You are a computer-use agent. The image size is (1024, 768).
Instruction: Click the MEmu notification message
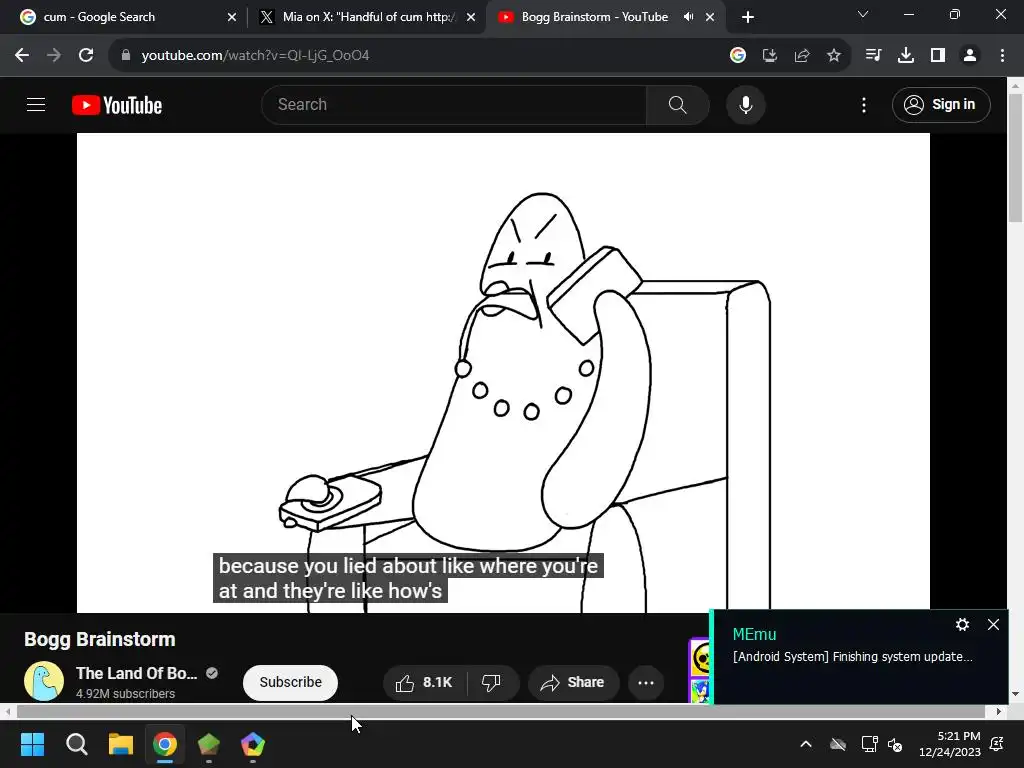tap(853, 657)
